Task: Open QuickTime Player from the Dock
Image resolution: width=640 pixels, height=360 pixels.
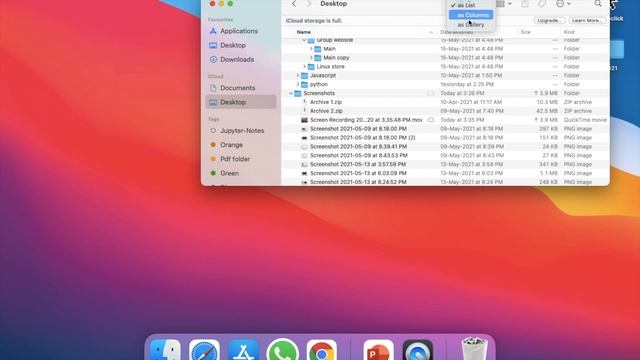Action: point(418,351)
